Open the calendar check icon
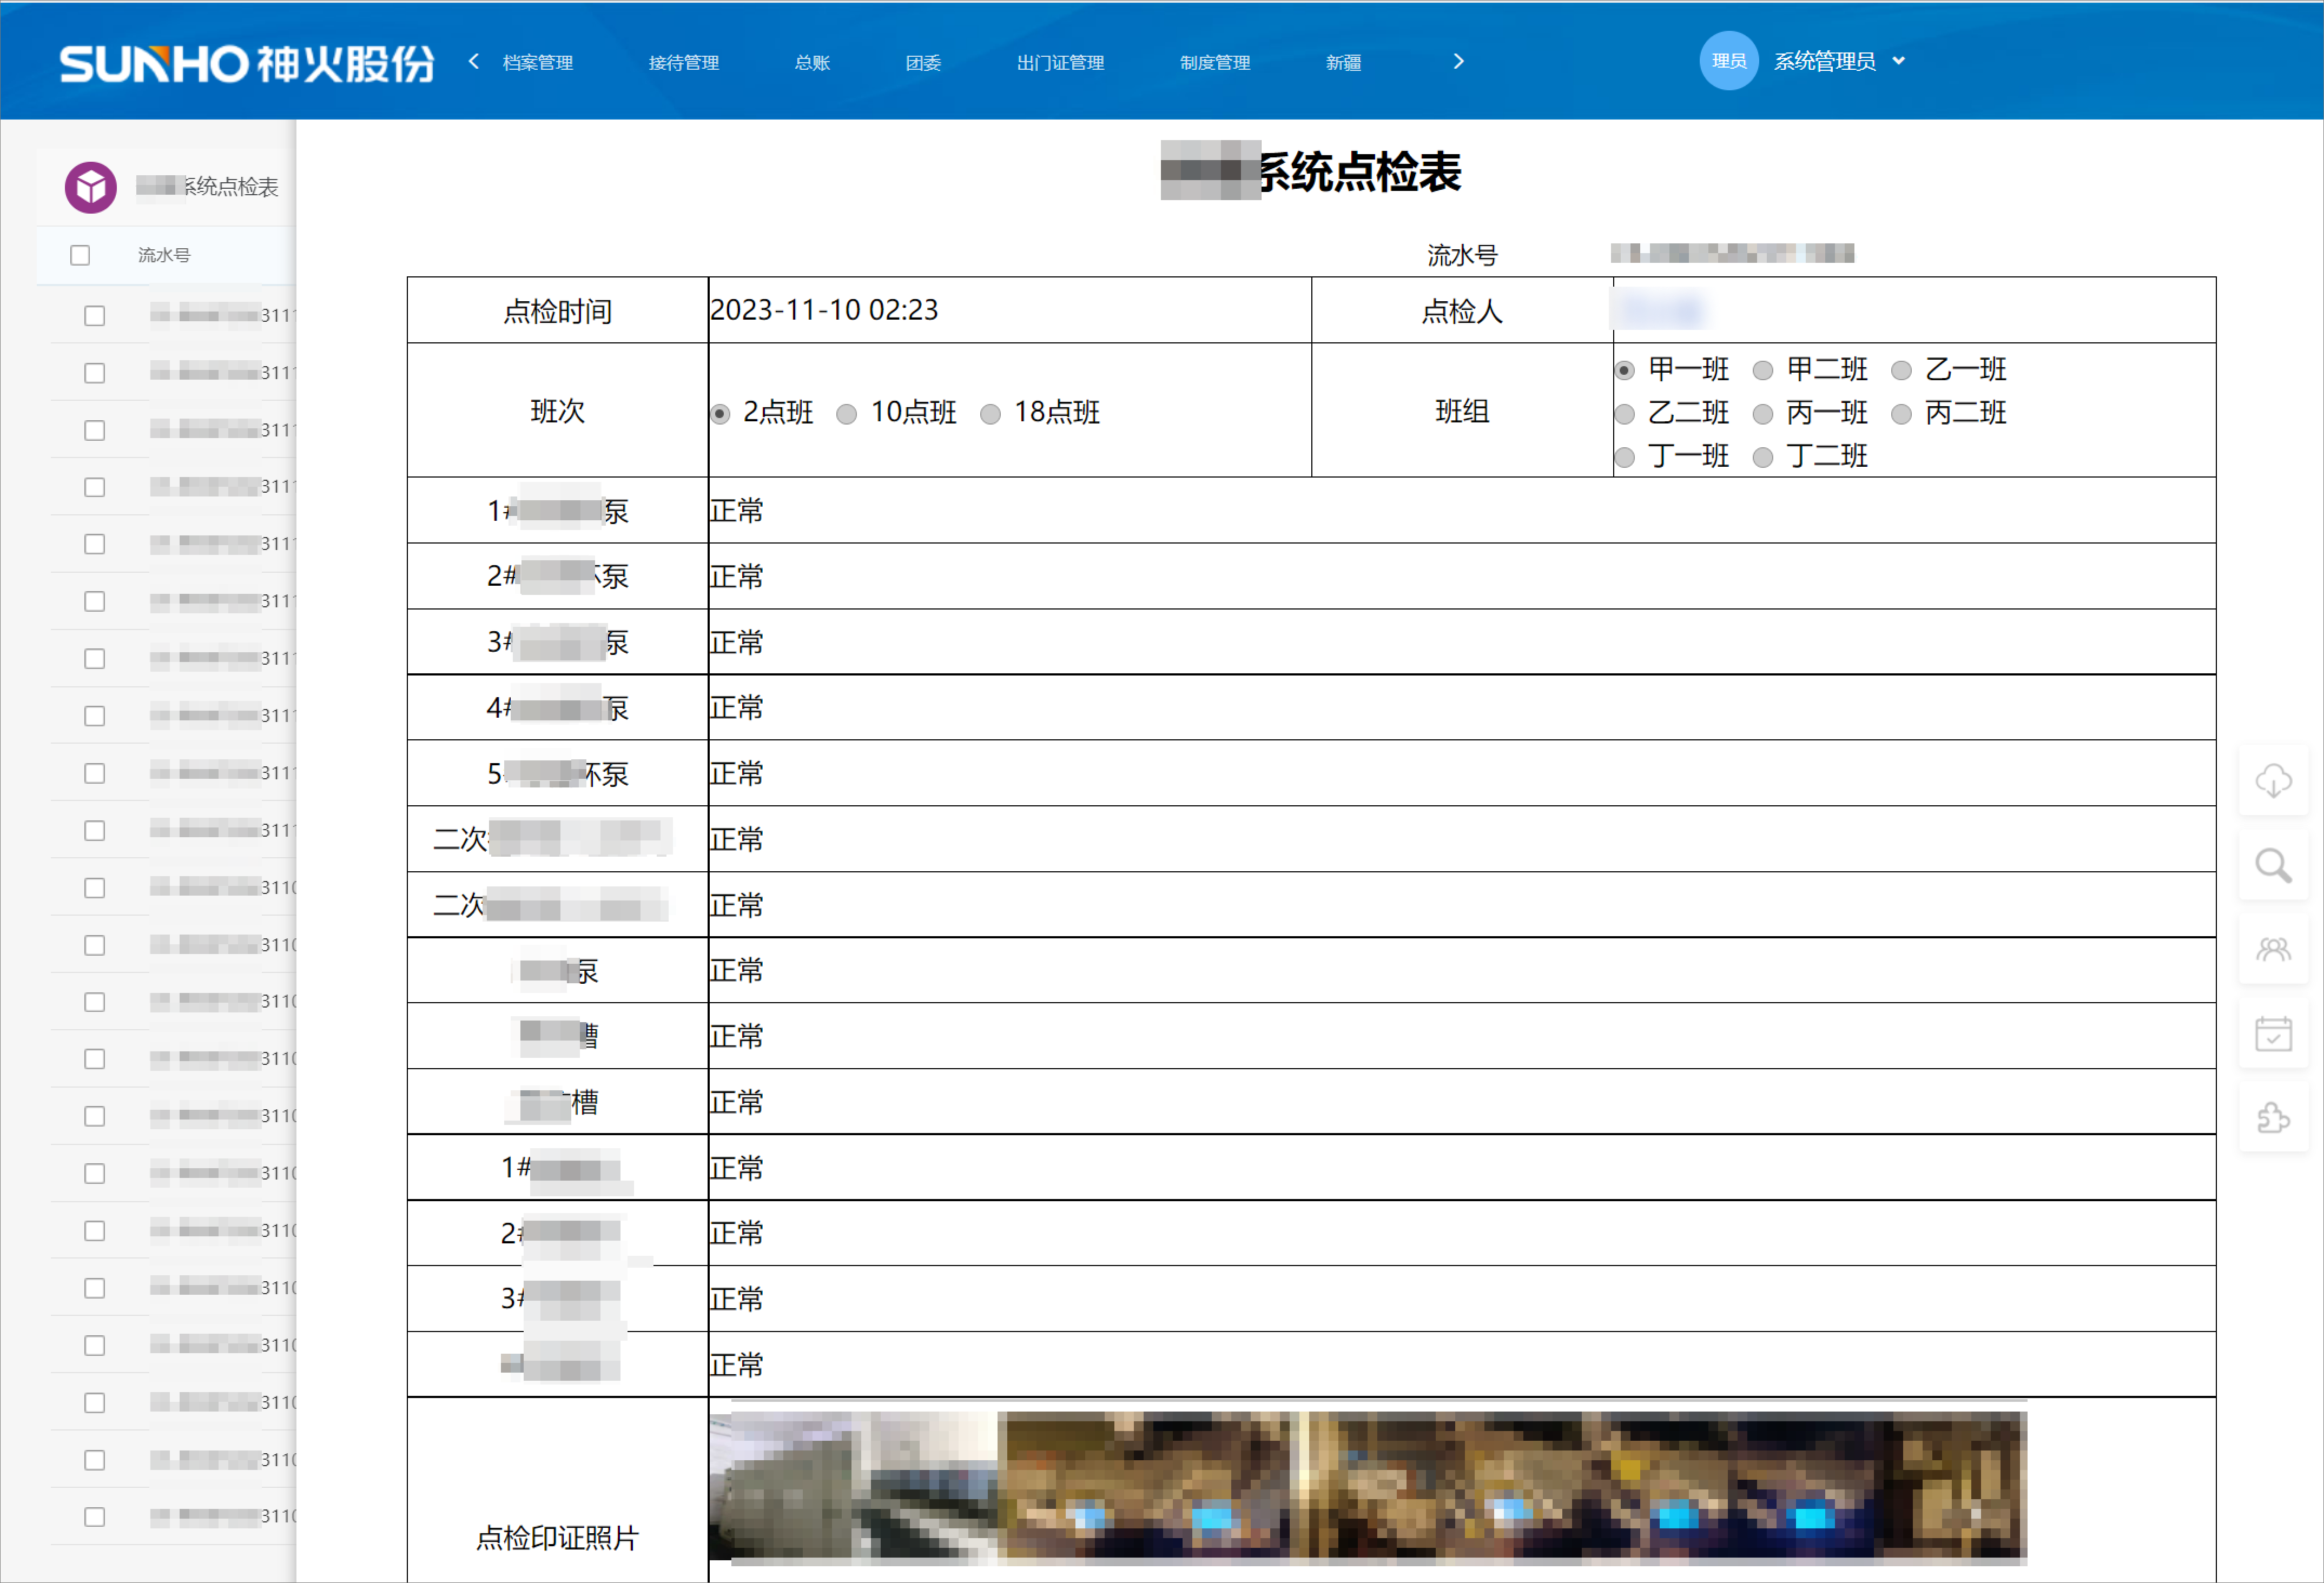Image resolution: width=2324 pixels, height=1583 pixels. point(2273,1034)
